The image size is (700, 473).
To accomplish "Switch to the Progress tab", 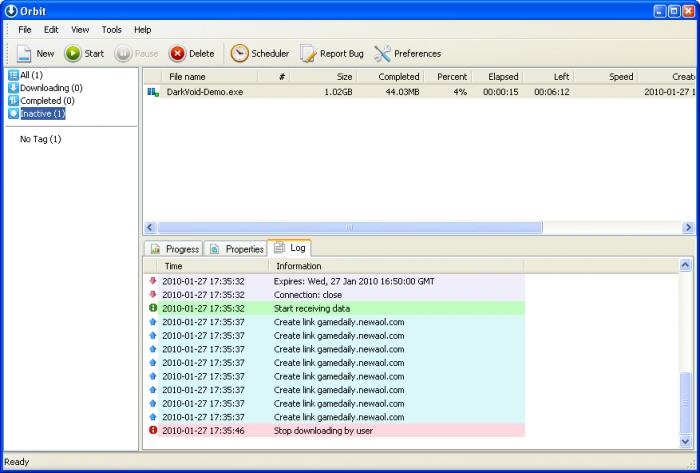I will pyautogui.click(x=174, y=249).
